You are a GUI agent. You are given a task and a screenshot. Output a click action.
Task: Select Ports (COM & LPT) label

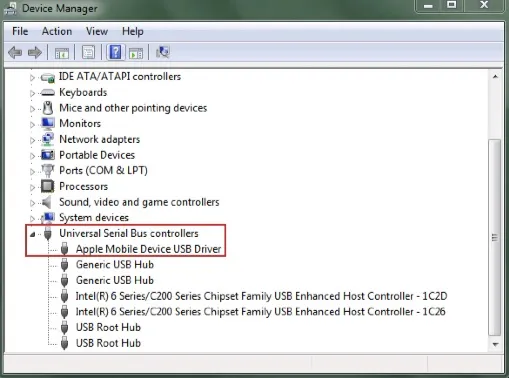(103, 171)
